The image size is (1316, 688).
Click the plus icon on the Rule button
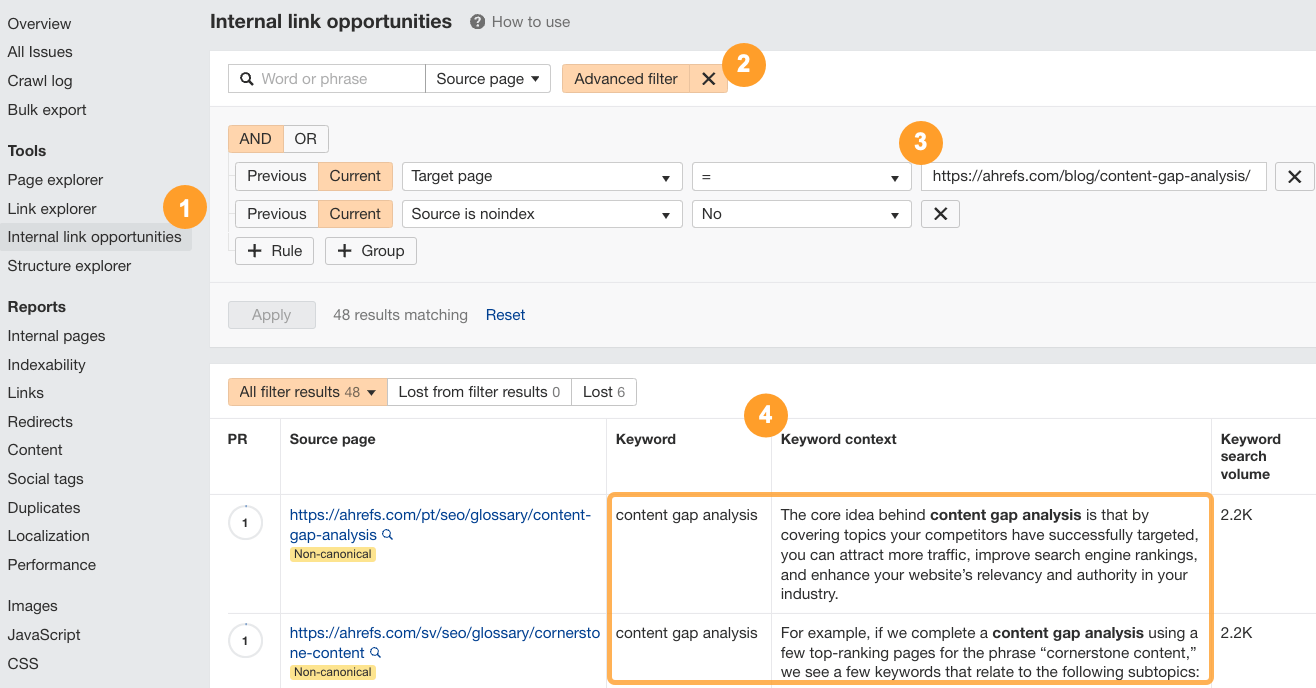tap(257, 251)
